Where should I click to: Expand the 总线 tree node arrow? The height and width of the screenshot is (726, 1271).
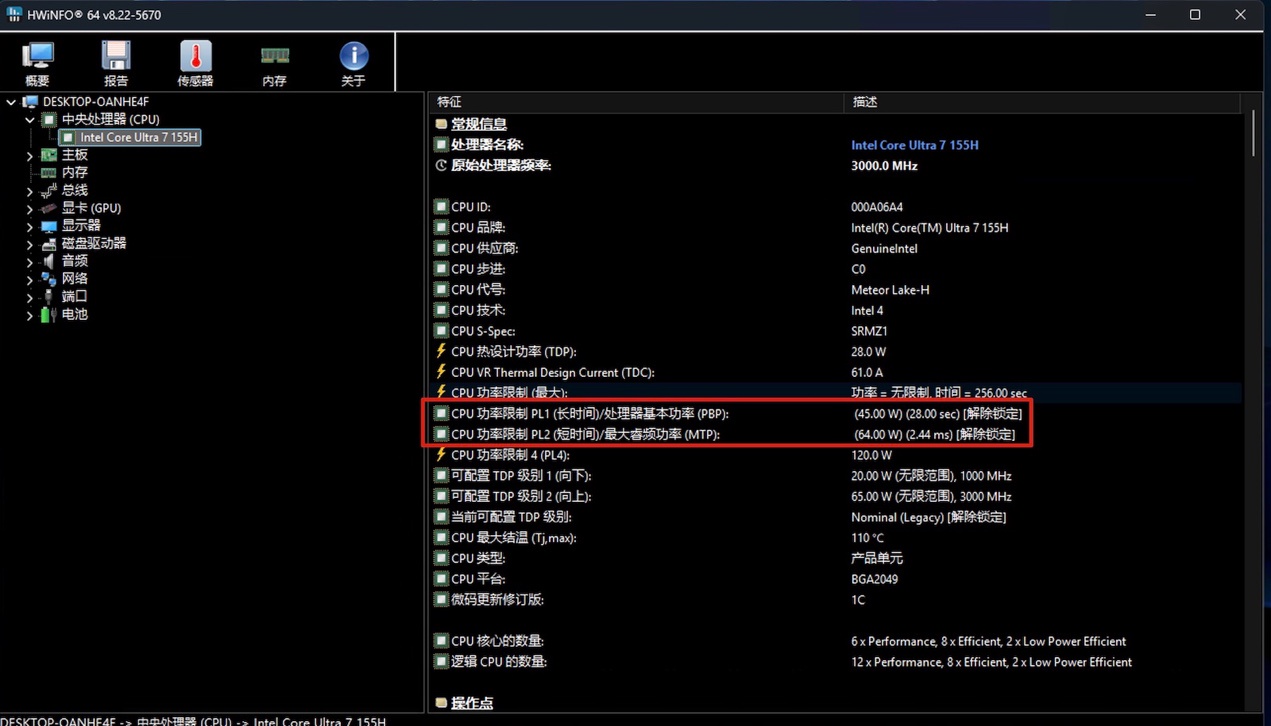[x=30, y=190]
